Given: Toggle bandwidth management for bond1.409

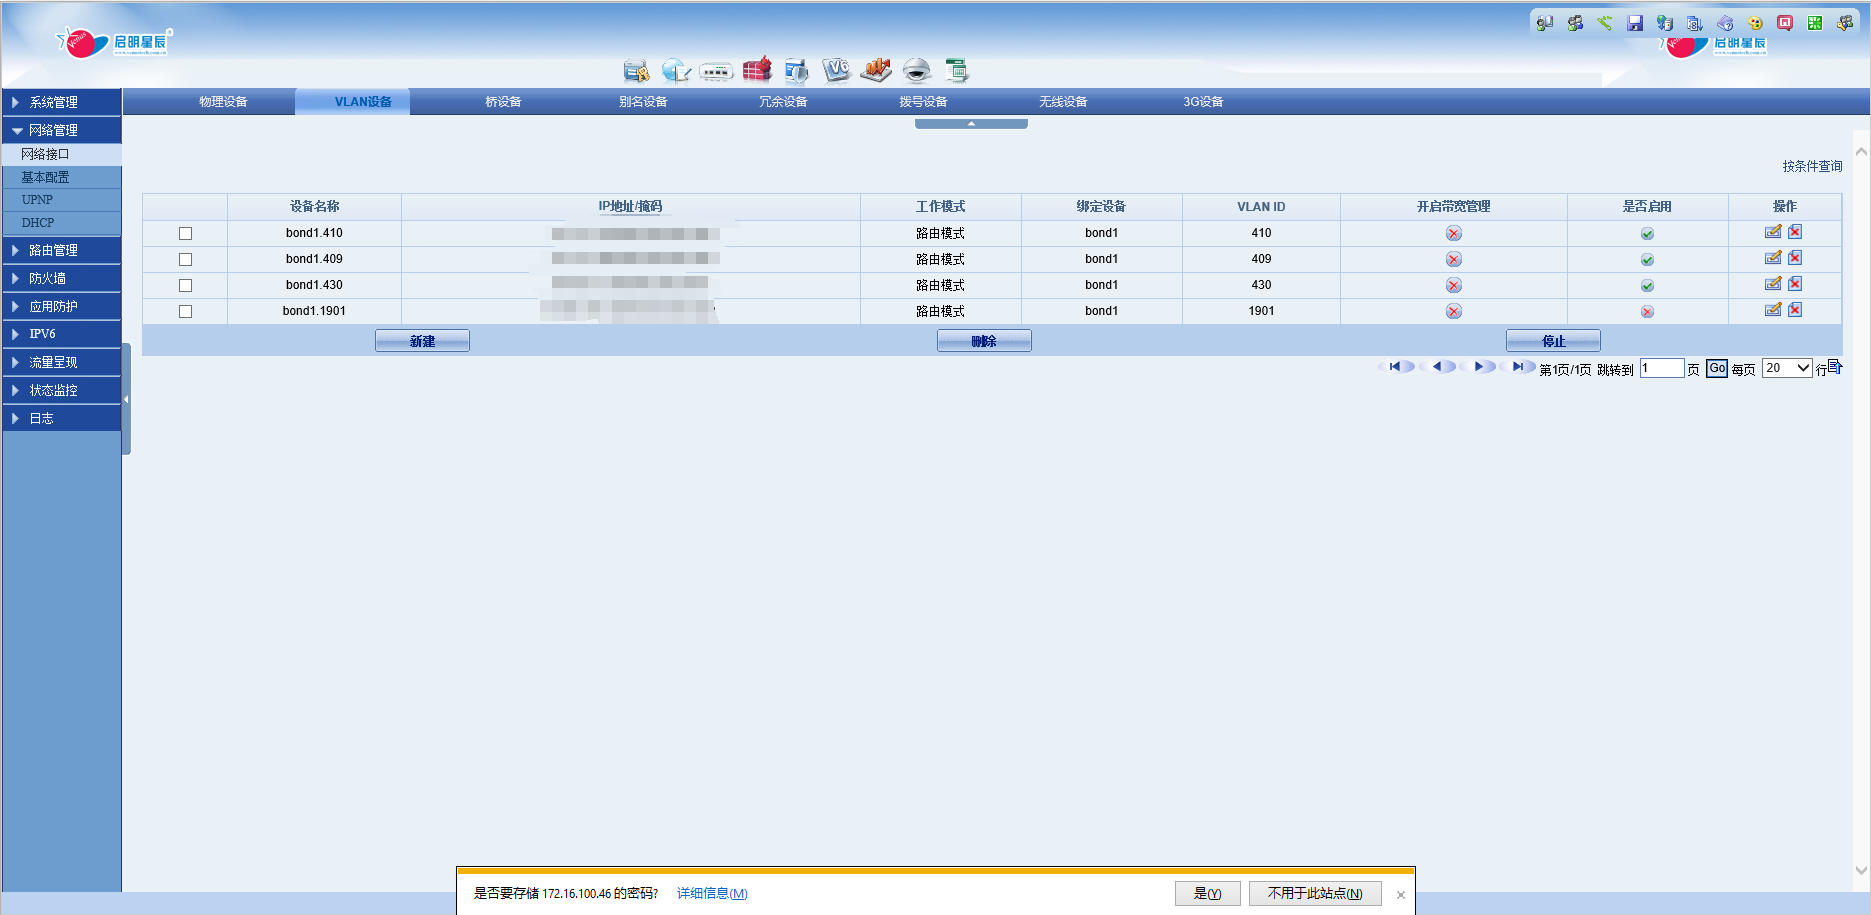Looking at the screenshot, I should coord(1454,259).
